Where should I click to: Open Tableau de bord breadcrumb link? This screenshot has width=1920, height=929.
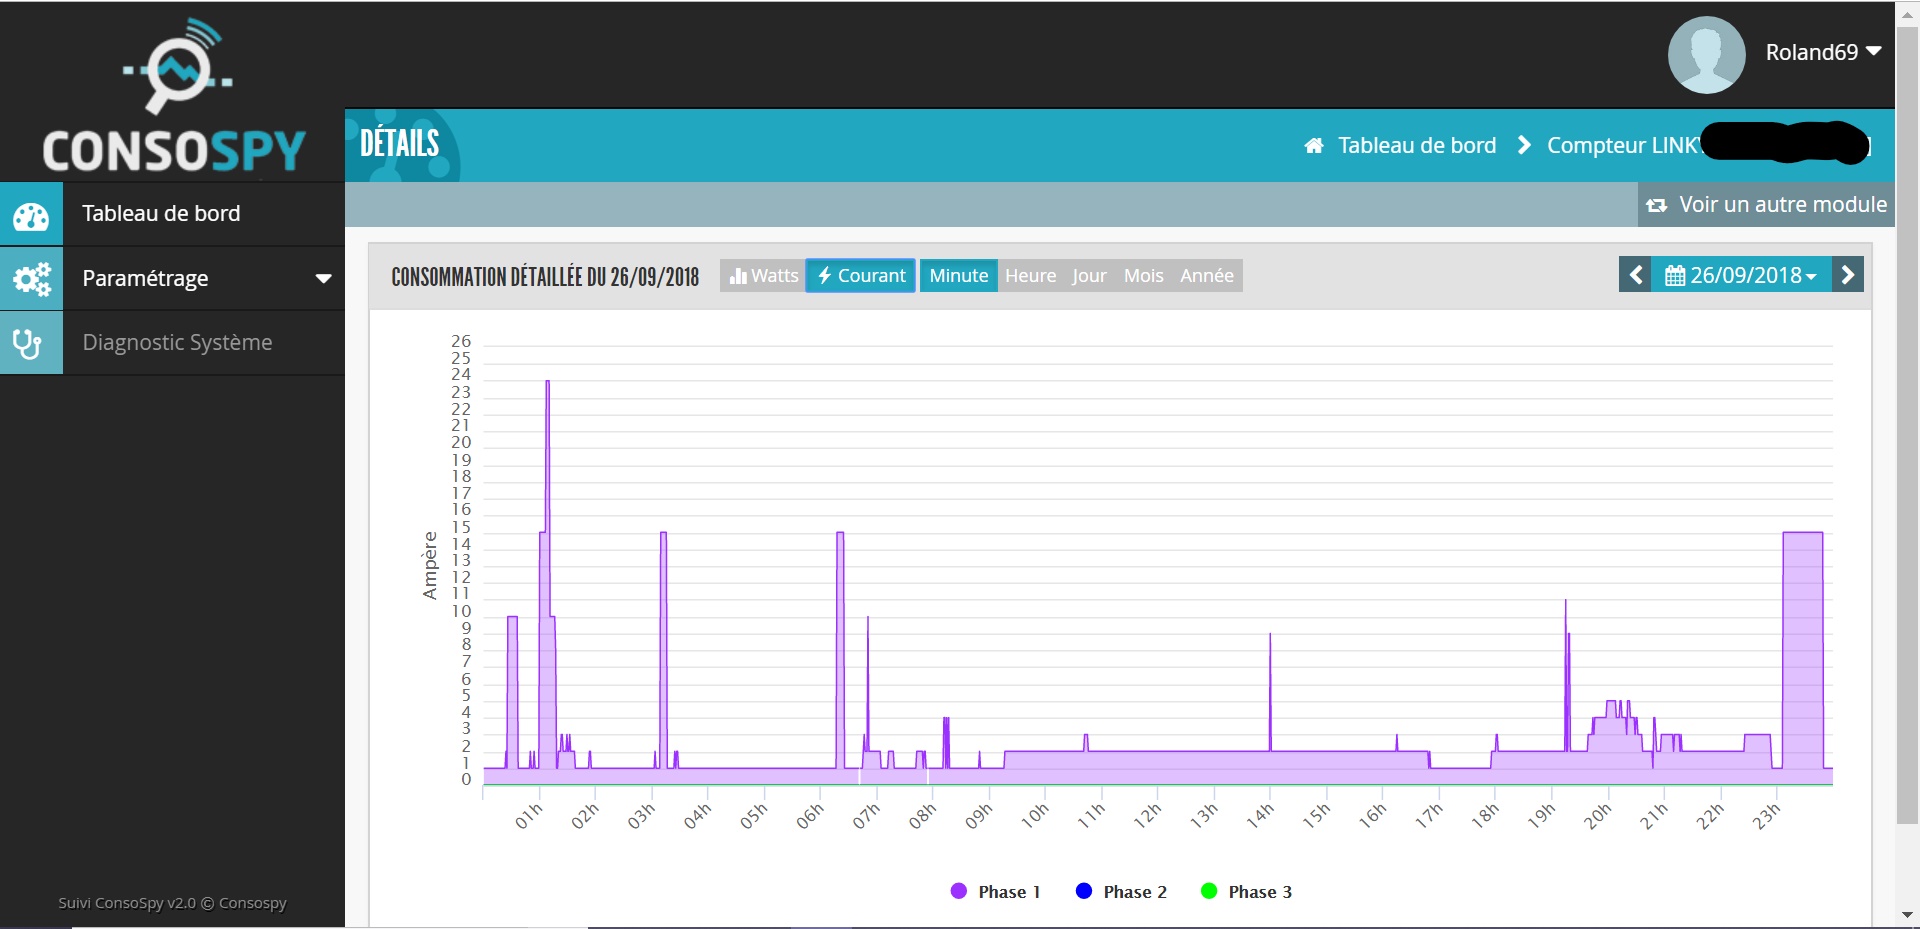[1417, 146]
